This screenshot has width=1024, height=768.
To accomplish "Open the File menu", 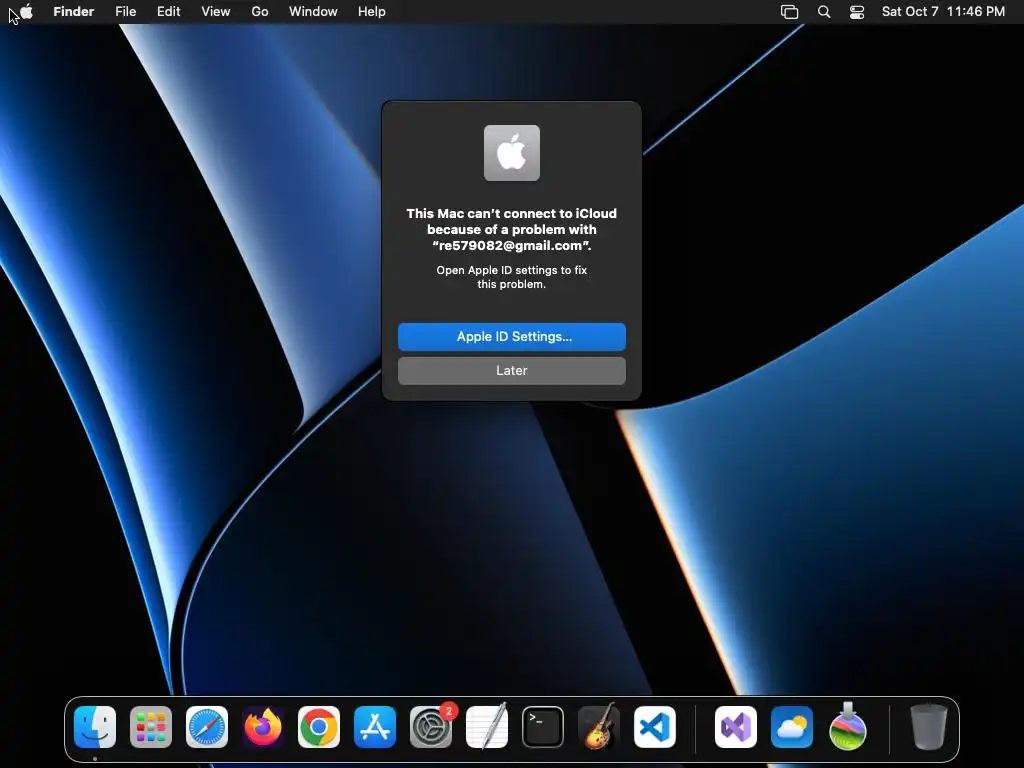I will [x=125, y=12].
